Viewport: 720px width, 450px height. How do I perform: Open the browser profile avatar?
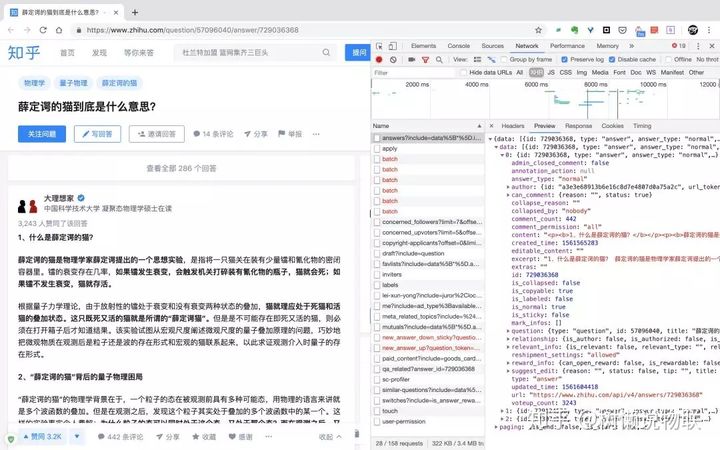click(x=693, y=30)
